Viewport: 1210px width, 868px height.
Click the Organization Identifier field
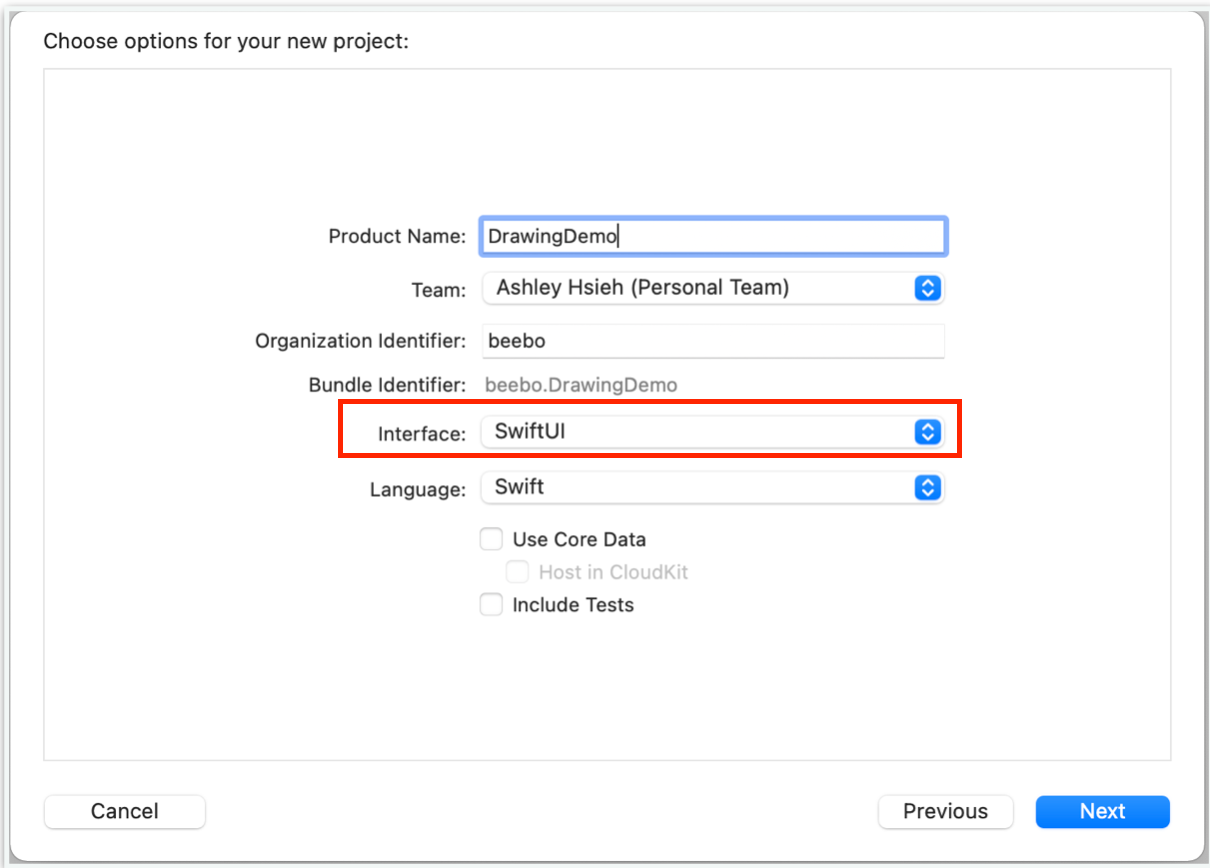[712, 340]
